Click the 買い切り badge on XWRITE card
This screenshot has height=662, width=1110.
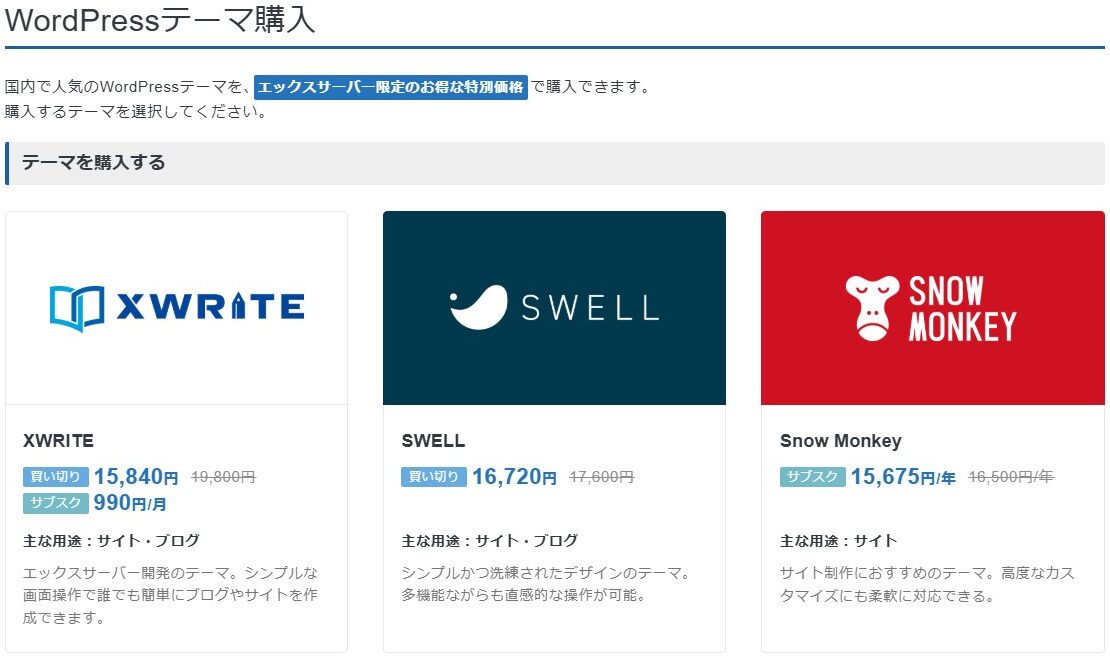click(56, 476)
